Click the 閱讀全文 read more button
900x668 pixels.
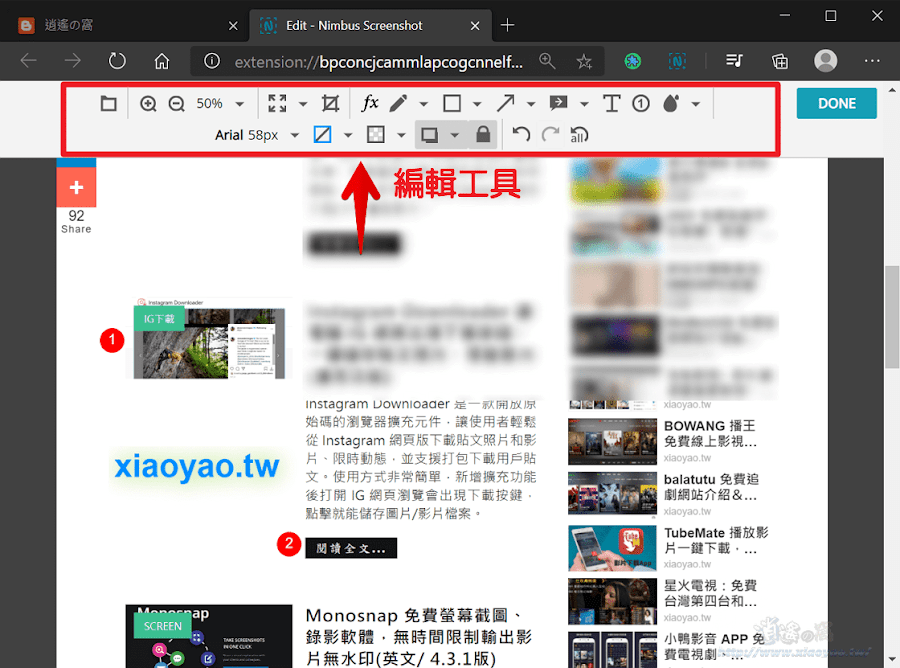[x=351, y=548]
